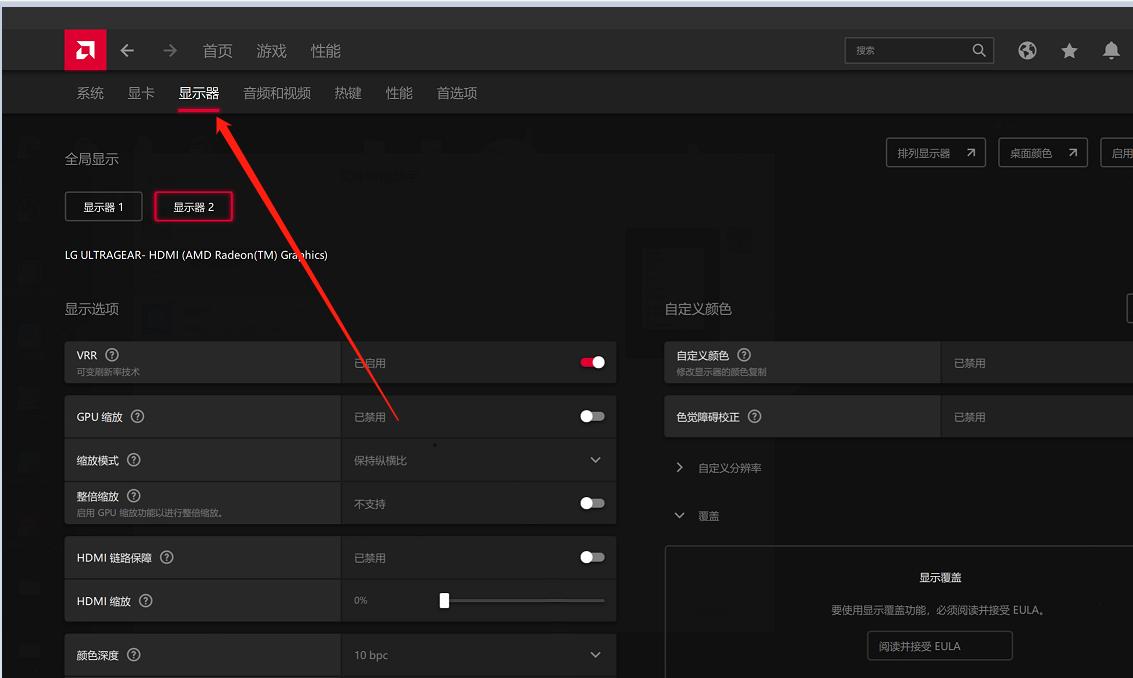The height and width of the screenshot is (678, 1133).
Task: Open the 游戏 menu item
Action: 270,50
